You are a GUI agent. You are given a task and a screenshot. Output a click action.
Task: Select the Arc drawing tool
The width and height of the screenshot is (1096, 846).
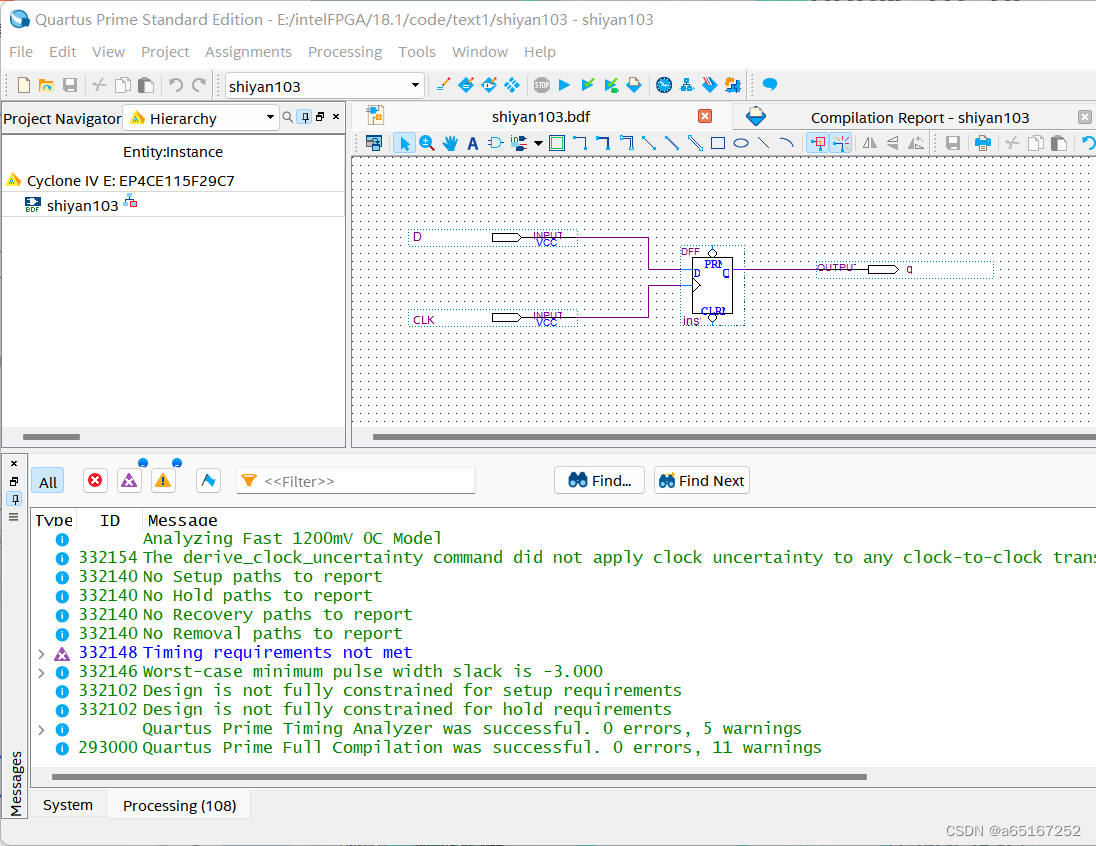(x=787, y=143)
